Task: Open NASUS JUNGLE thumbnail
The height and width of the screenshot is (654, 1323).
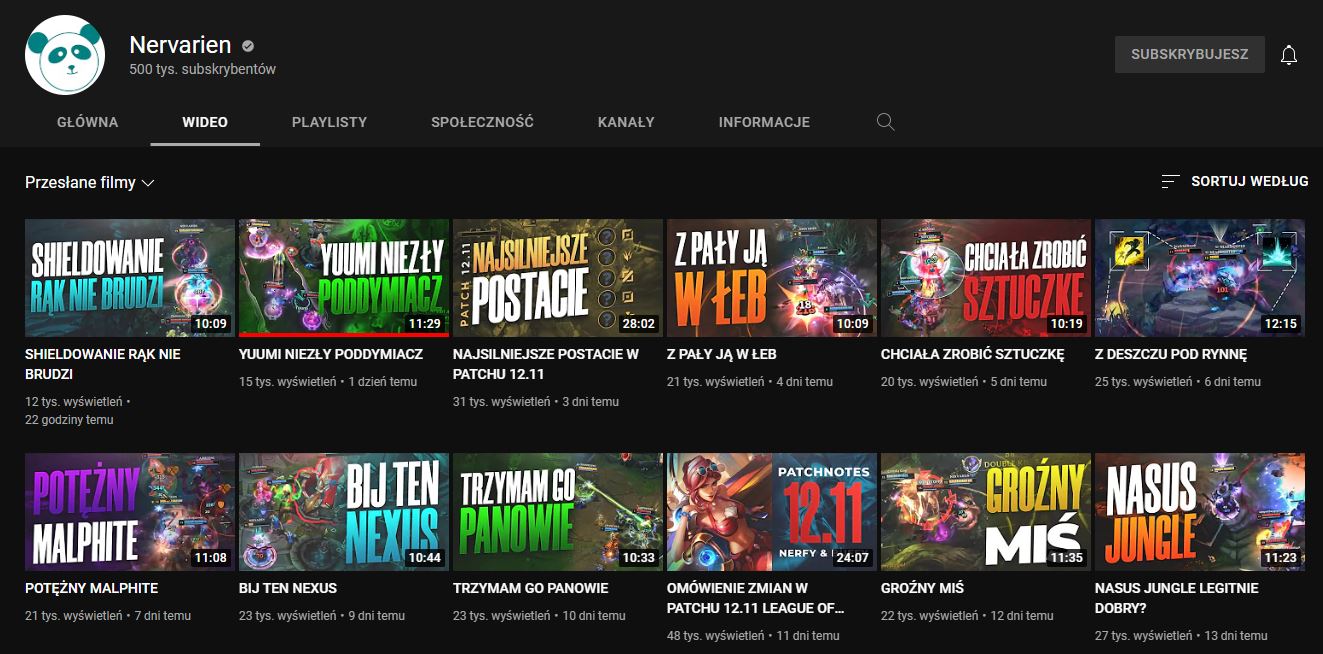Action: click(x=1200, y=512)
